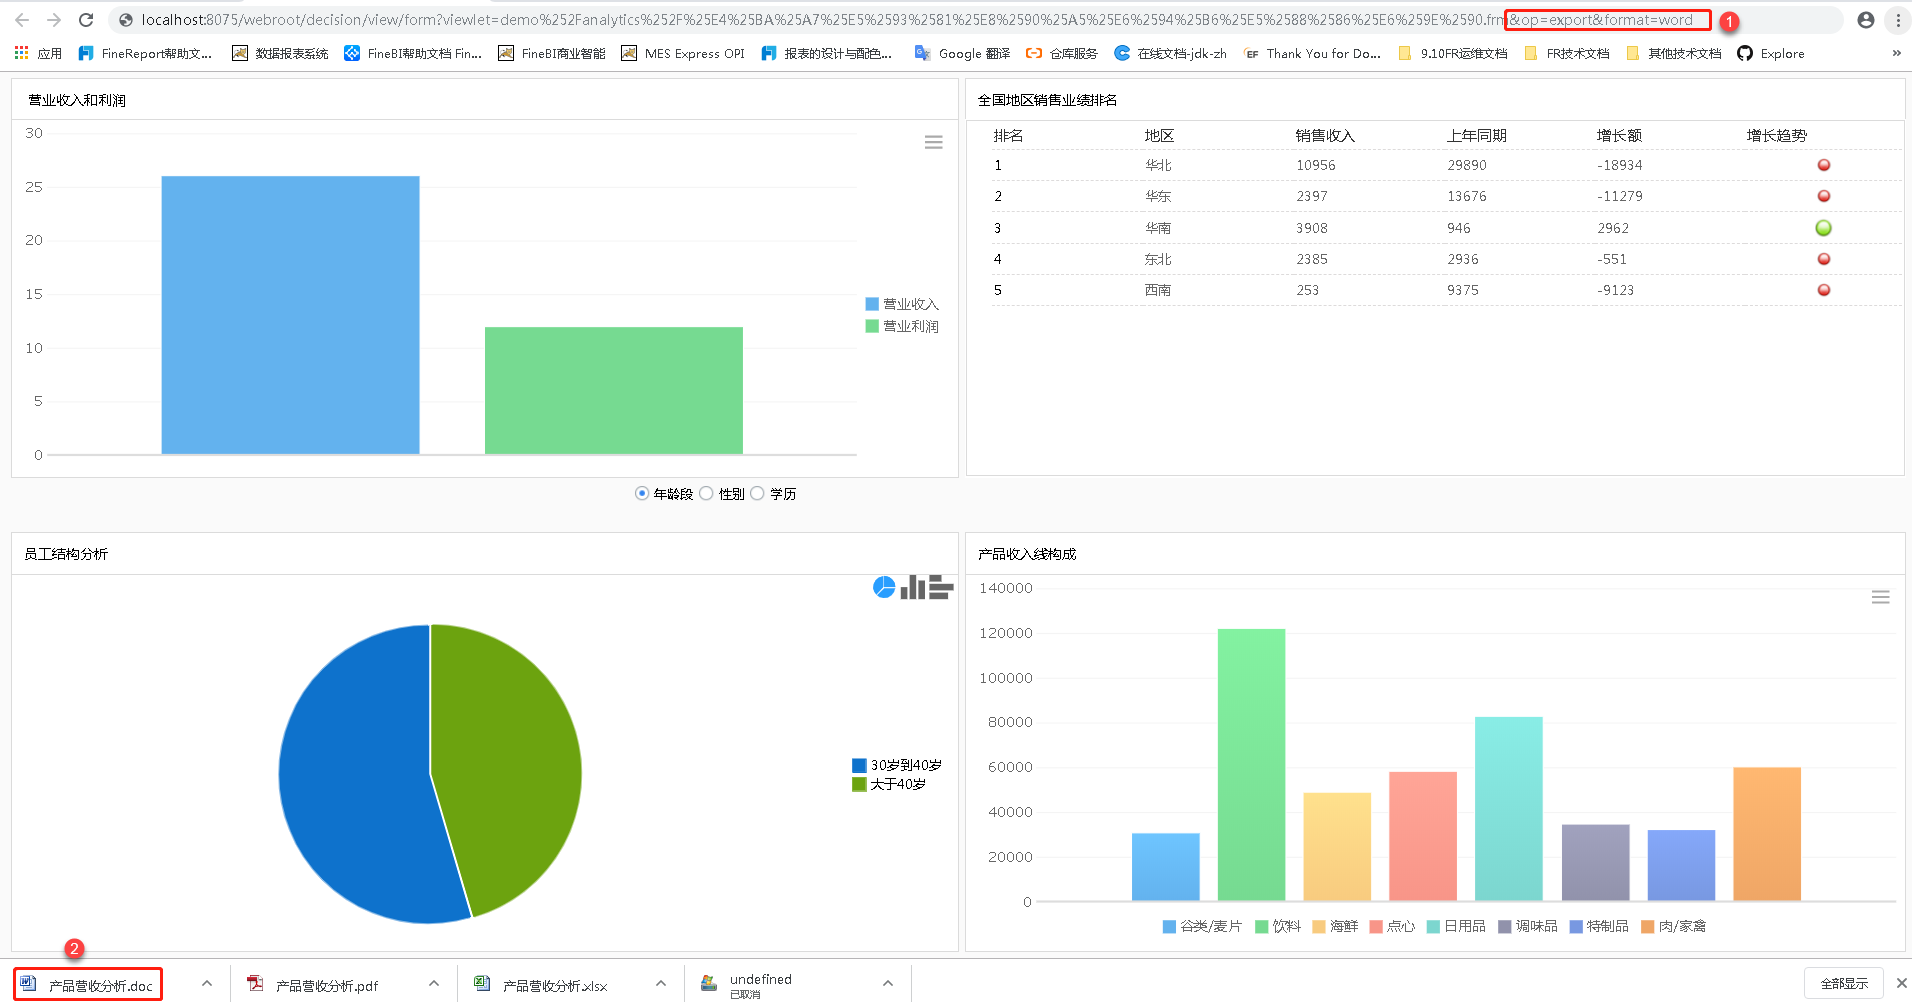Image resolution: width=1912 pixels, height=1004 pixels.
Task: Open the Google 翻译 bookmark
Action: click(x=962, y=54)
